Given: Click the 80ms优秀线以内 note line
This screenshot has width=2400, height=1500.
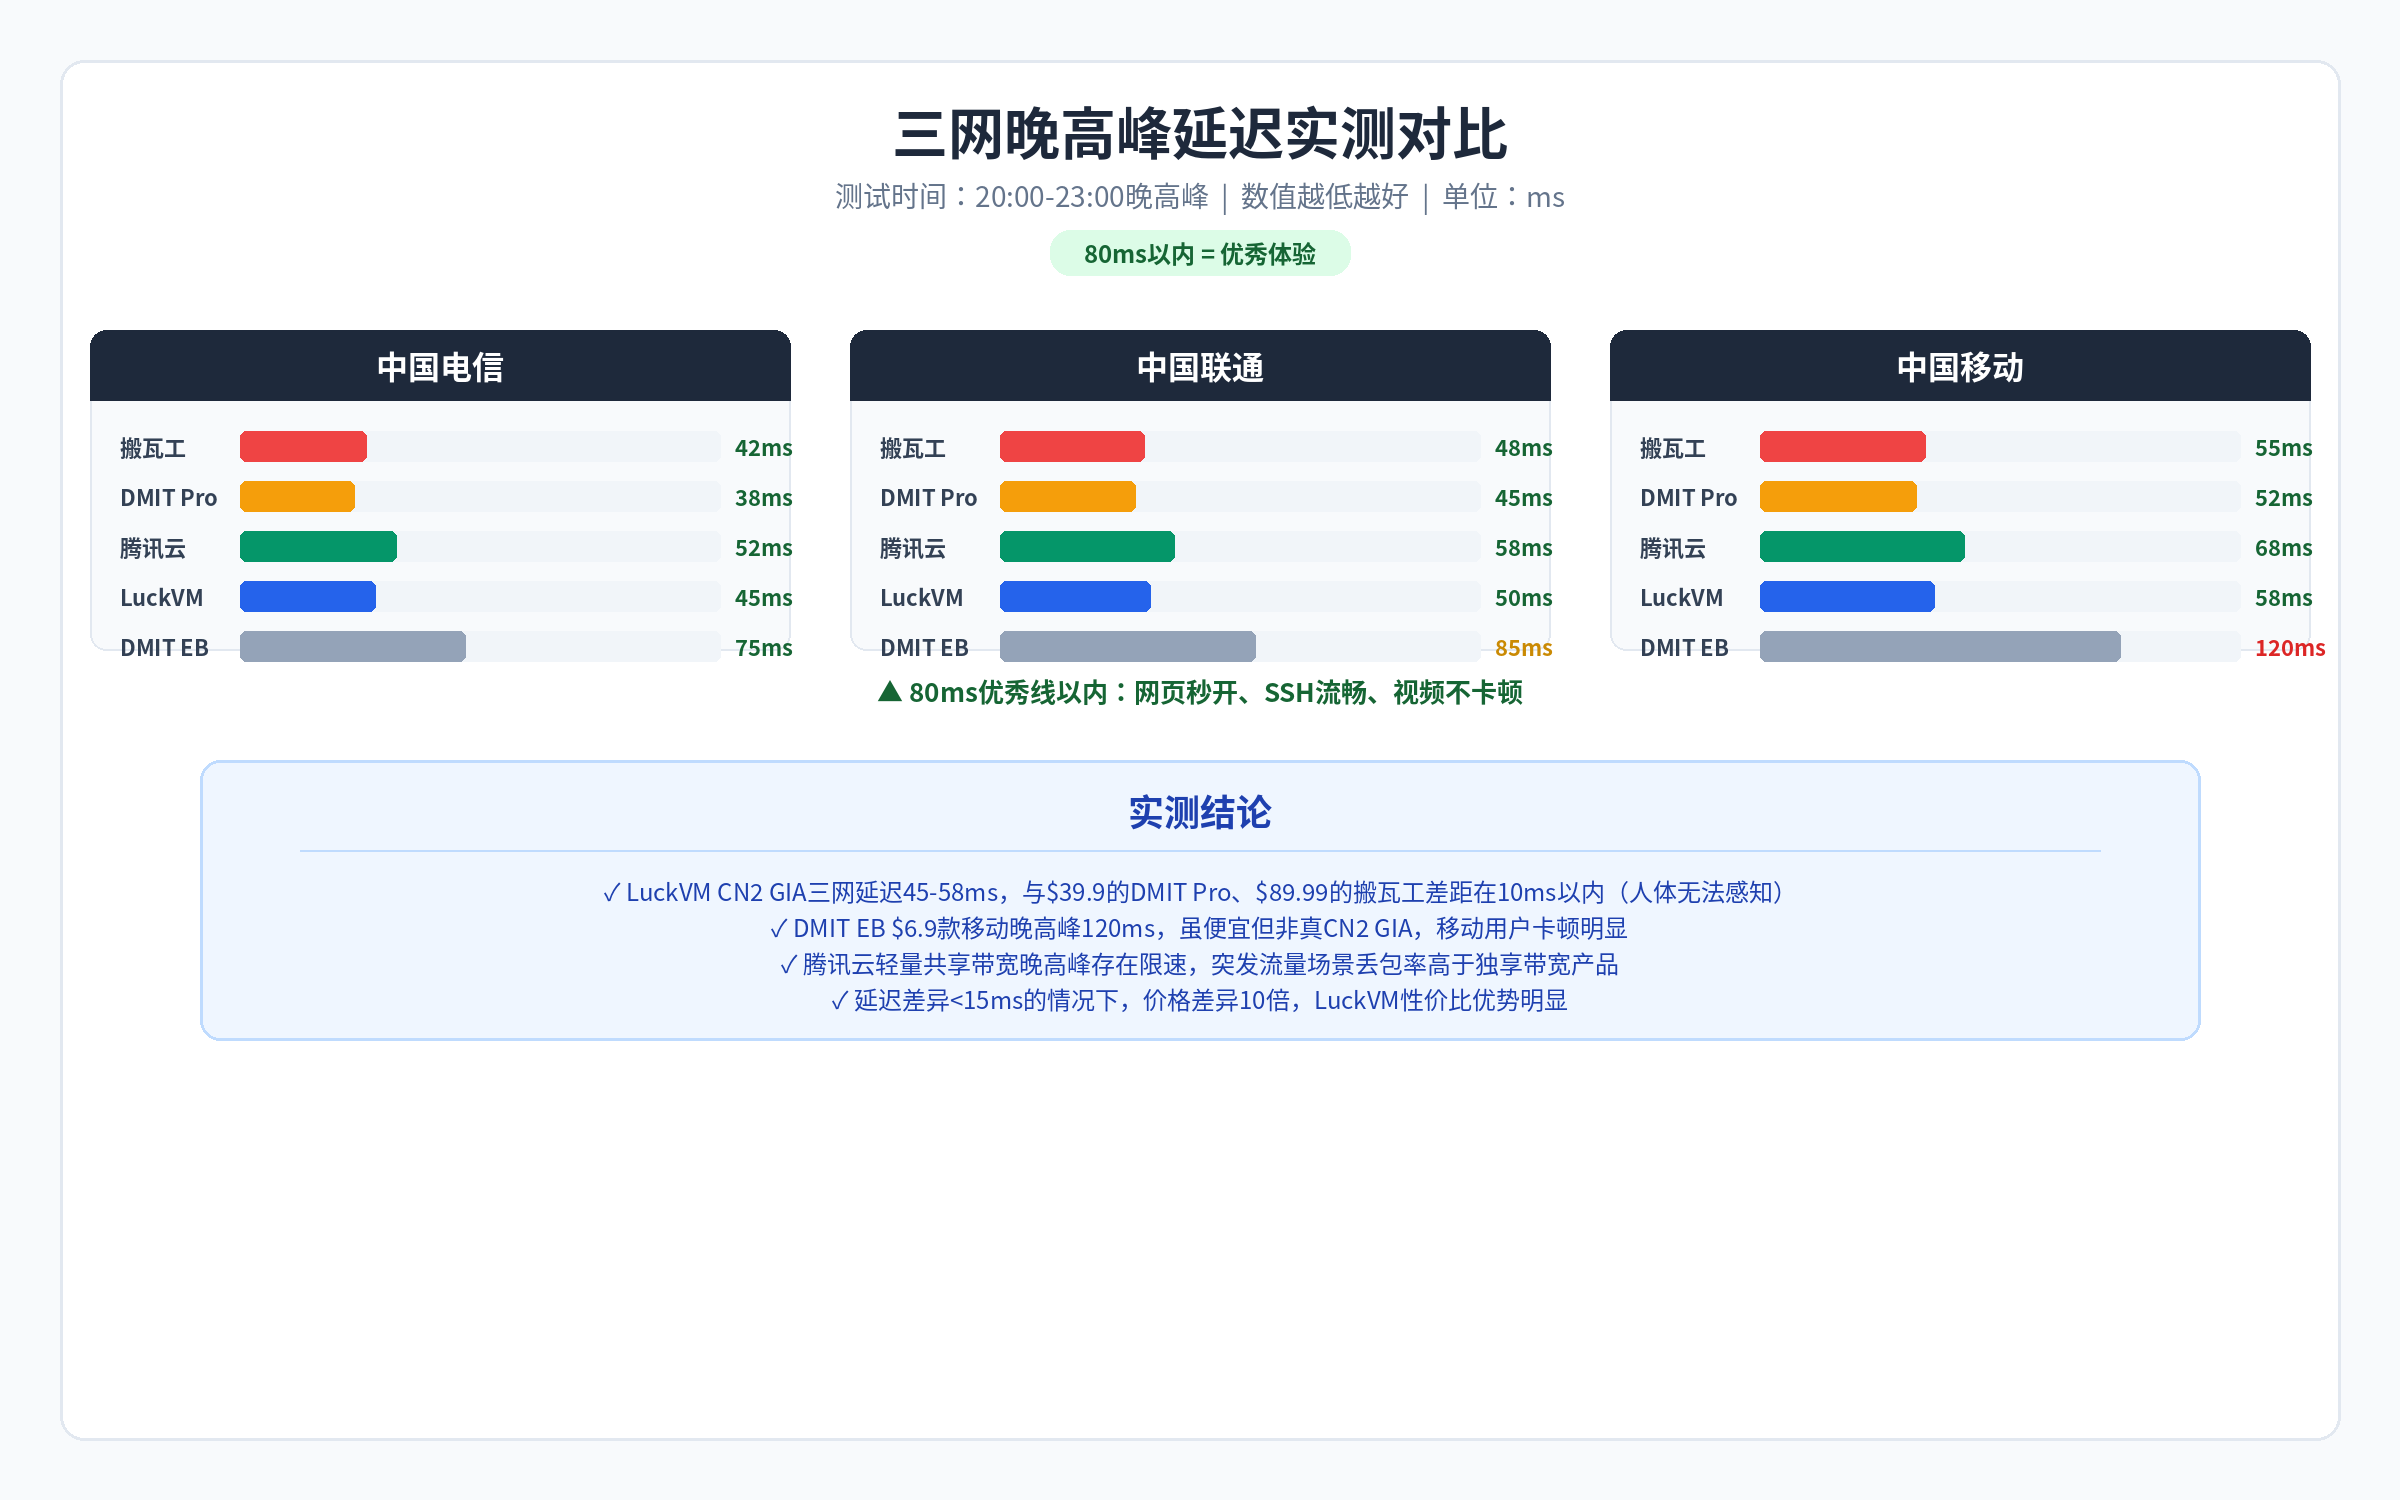Looking at the screenshot, I should click(x=1200, y=692).
